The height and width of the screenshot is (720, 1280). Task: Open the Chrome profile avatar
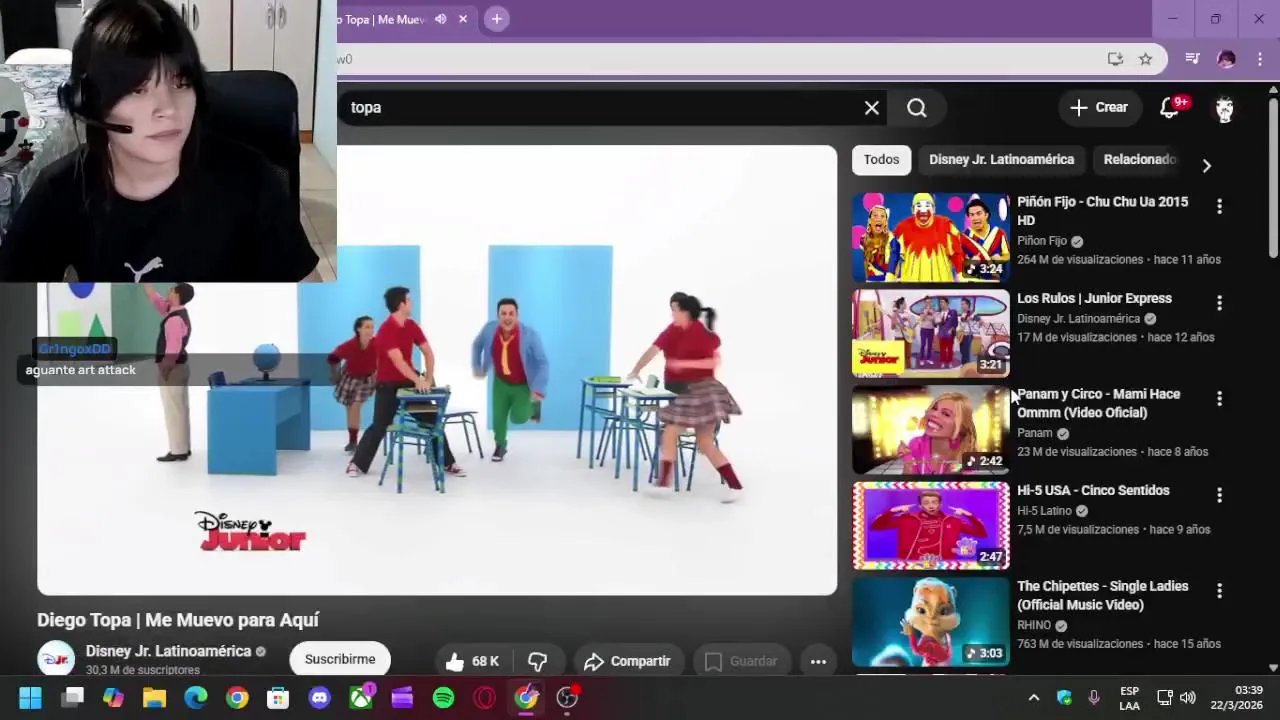(1226, 59)
